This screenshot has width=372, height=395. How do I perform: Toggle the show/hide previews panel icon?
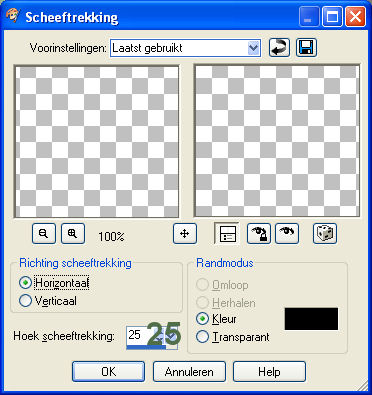coord(228,233)
